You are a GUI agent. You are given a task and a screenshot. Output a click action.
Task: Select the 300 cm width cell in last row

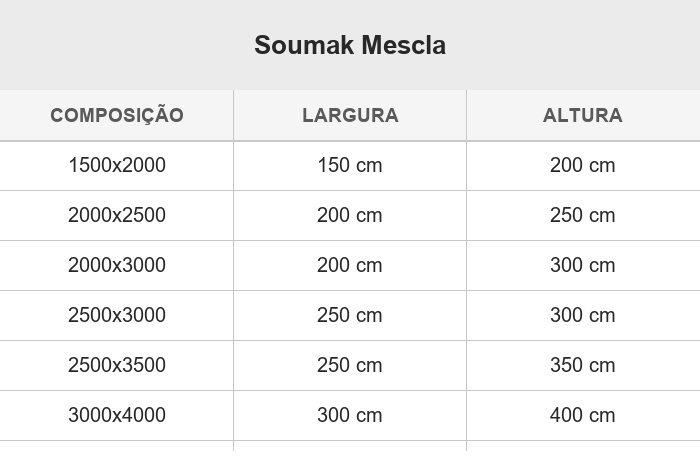350,416
